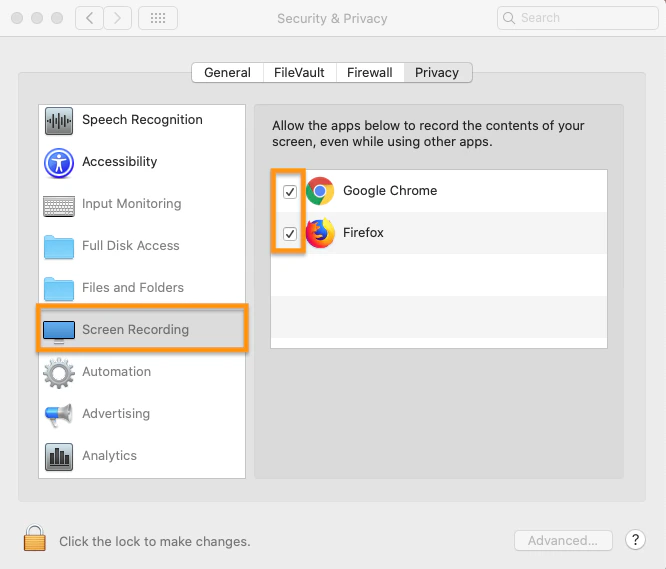Show all preferences via the grid icon
The height and width of the screenshot is (569, 666).
[x=158, y=18]
